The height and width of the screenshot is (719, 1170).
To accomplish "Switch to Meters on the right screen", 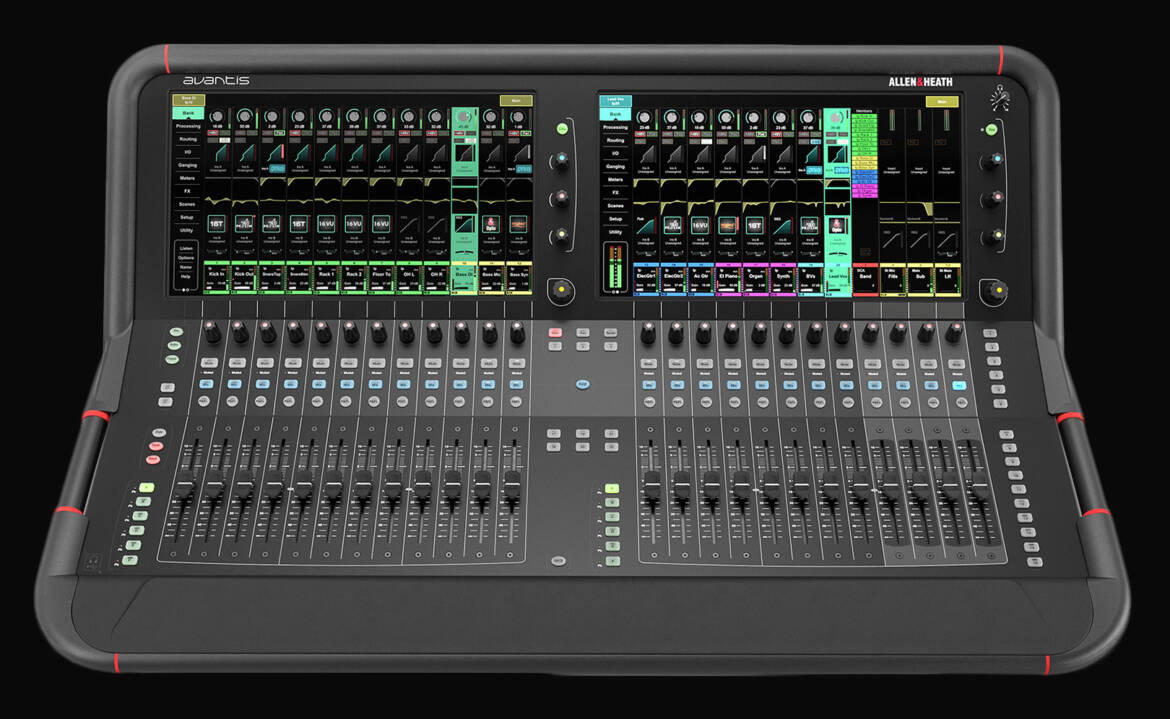I will click(616, 180).
